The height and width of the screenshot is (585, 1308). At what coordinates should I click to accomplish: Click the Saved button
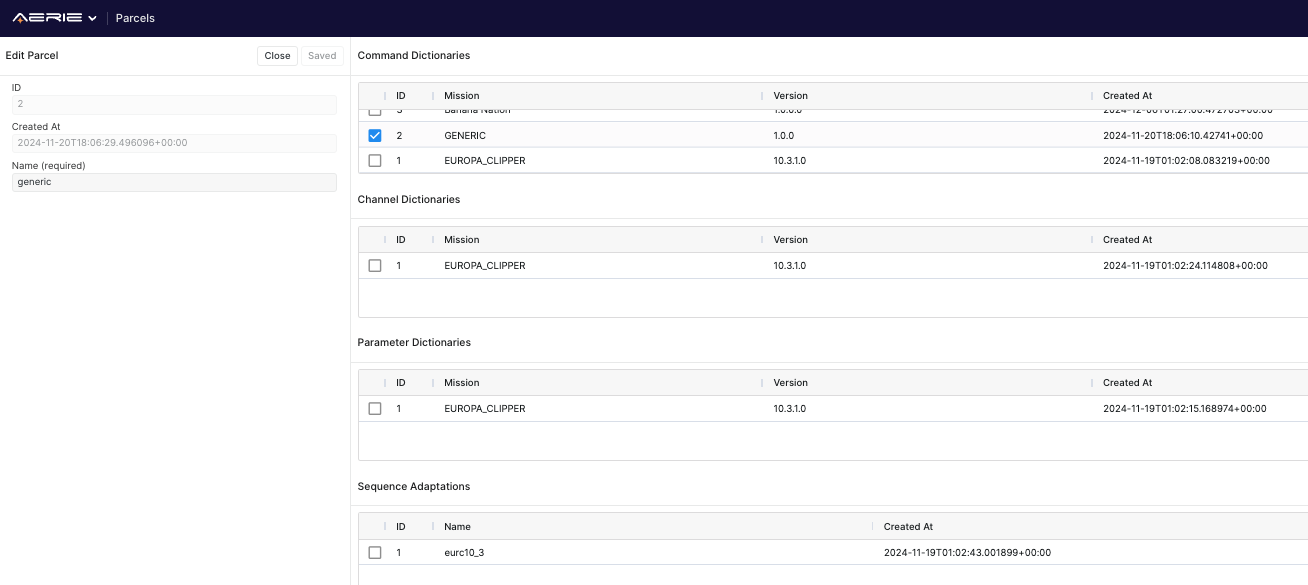pyautogui.click(x=321, y=55)
